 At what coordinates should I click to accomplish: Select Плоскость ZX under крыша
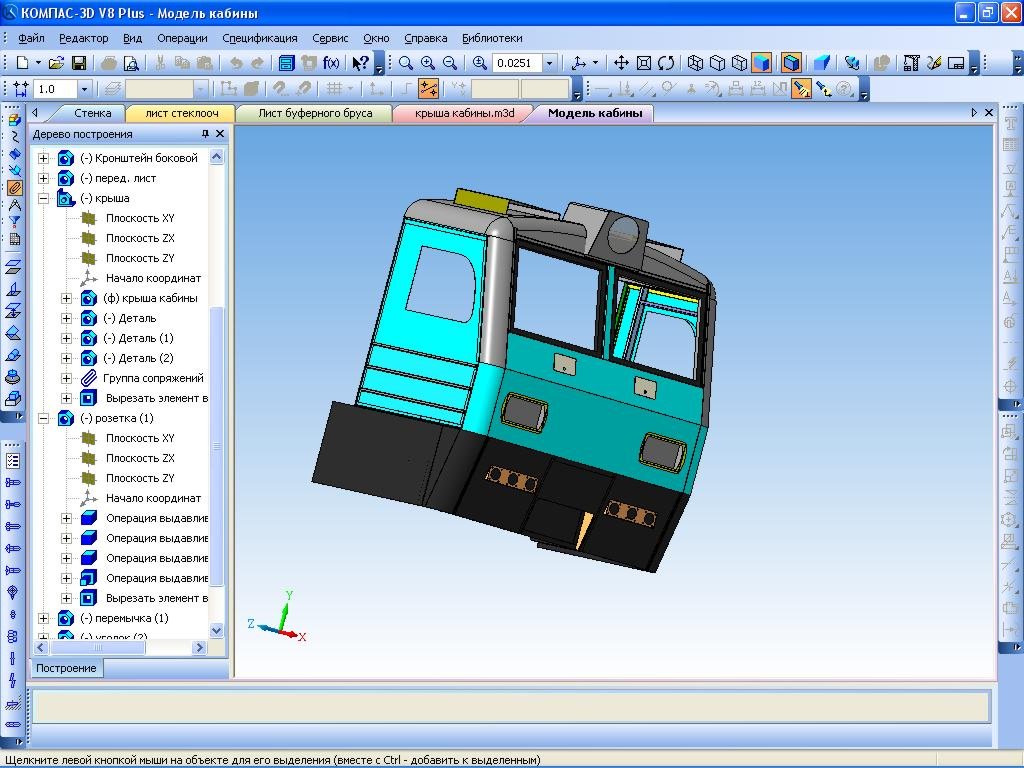coord(140,238)
